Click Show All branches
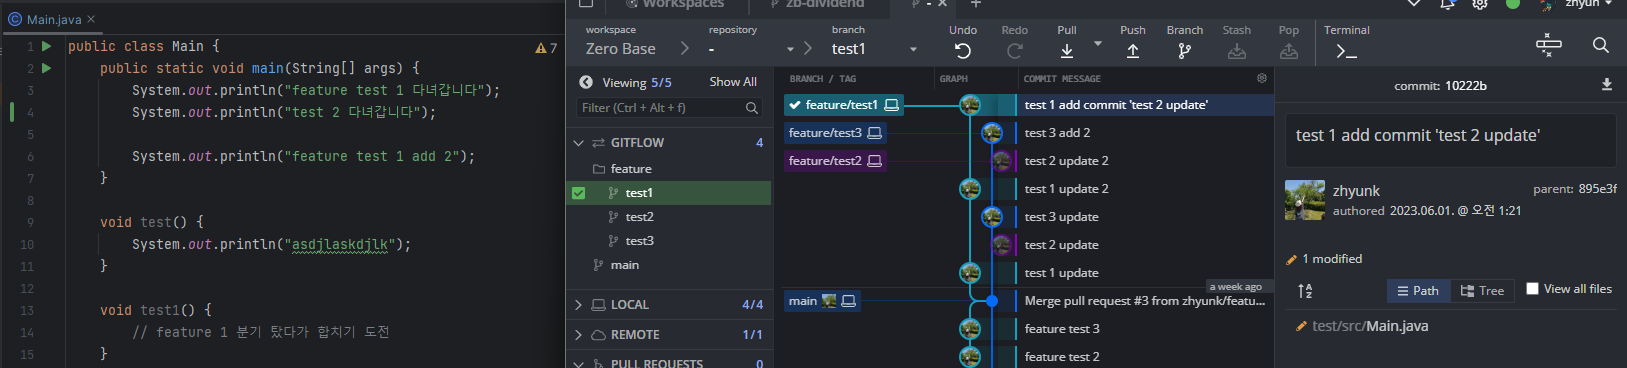This screenshot has height=368, width=1627. 733,82
